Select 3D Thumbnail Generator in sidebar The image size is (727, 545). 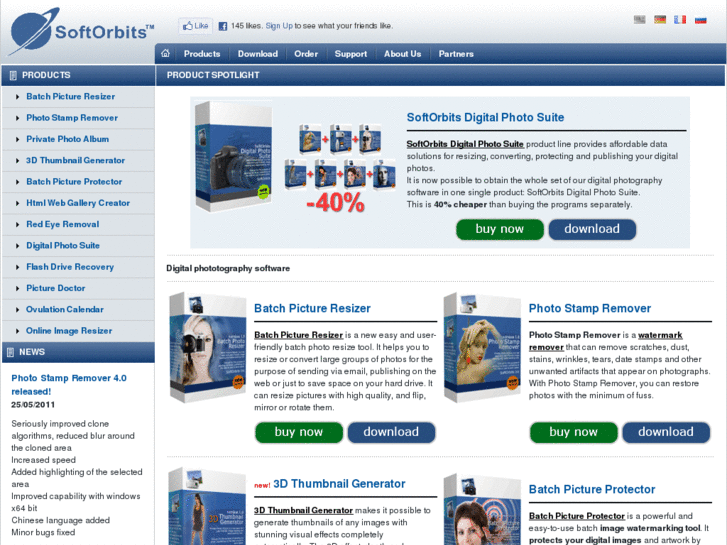(x=76, y=160)
